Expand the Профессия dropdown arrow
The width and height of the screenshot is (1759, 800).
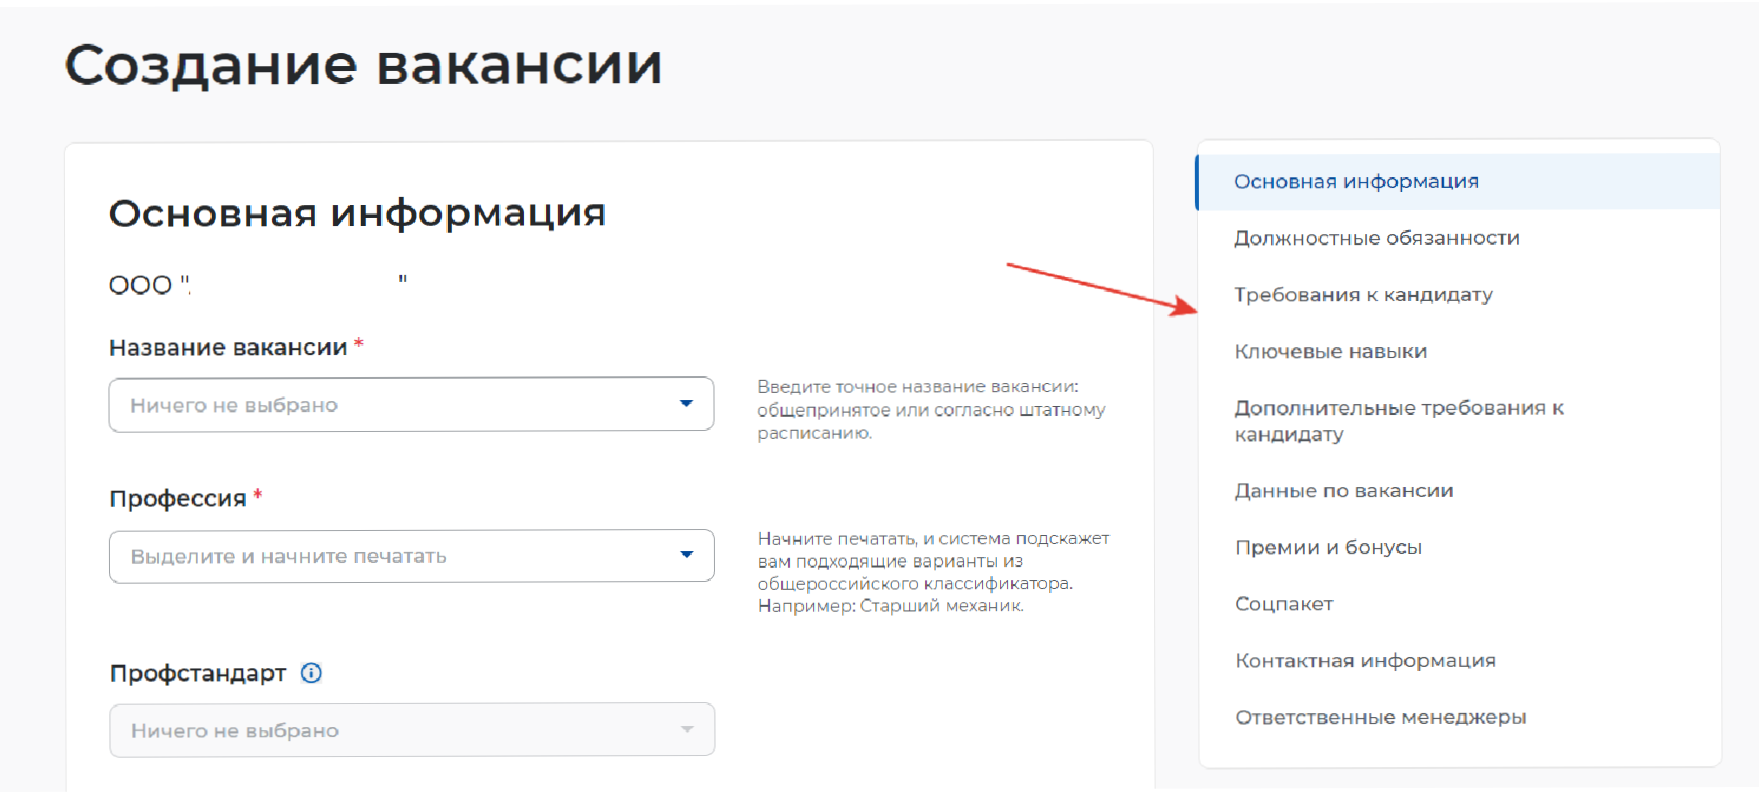pyautogui.click(x=686, y=555)
